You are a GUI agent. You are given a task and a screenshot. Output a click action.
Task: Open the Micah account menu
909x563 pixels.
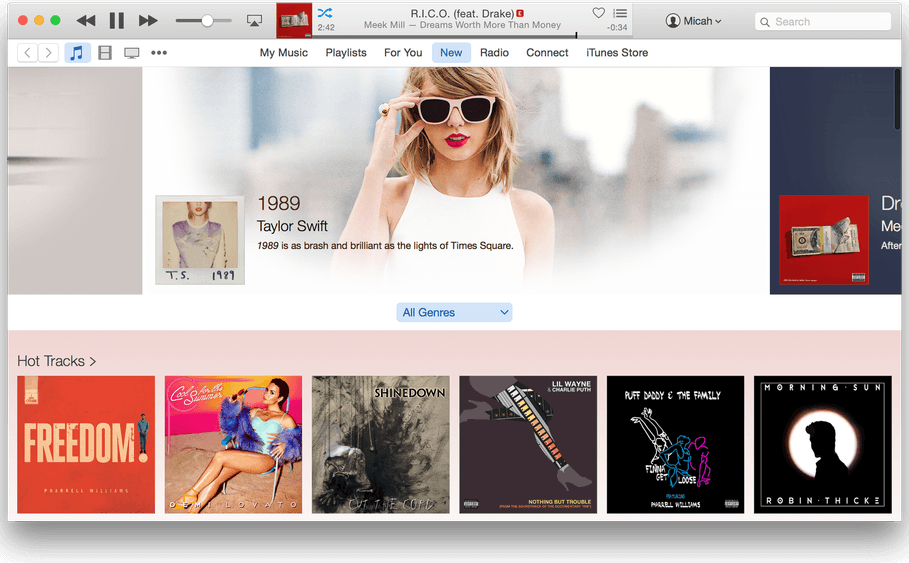point(693,21)
